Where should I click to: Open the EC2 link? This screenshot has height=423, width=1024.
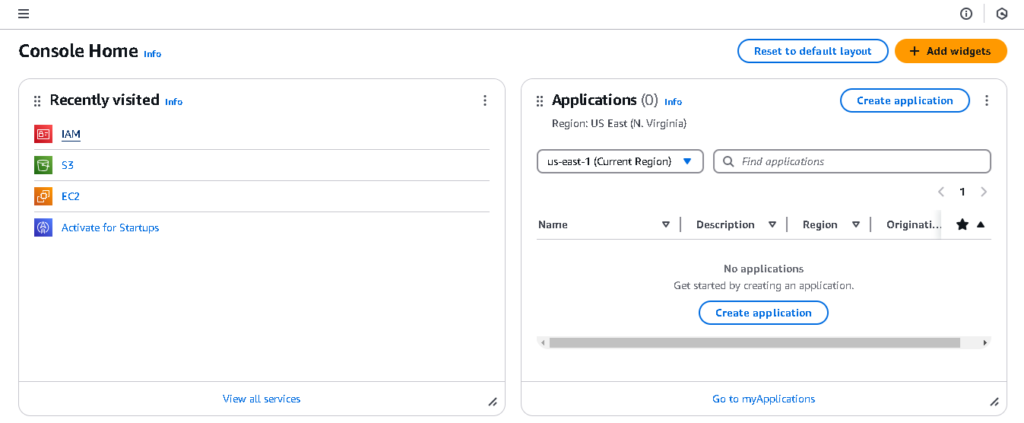click(x=70, y=196)
